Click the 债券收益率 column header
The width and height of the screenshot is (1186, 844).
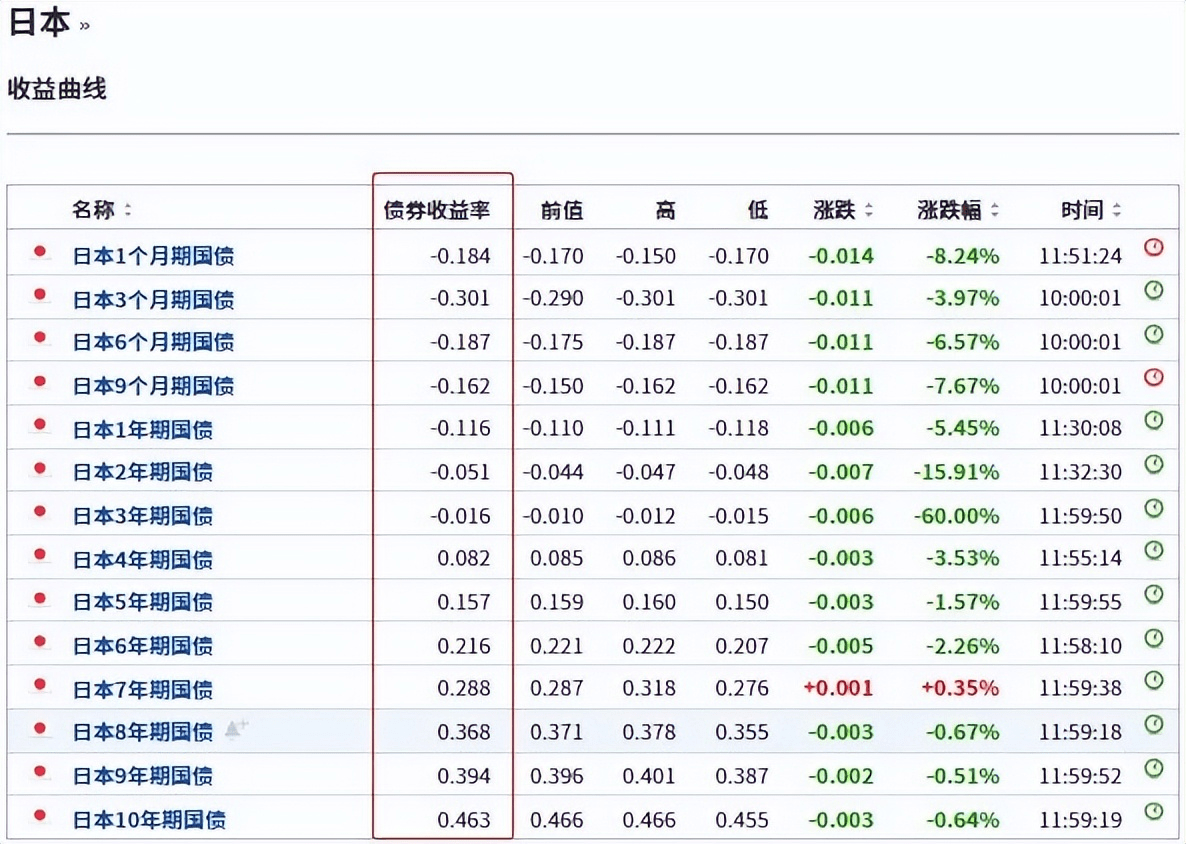[437, 211]
